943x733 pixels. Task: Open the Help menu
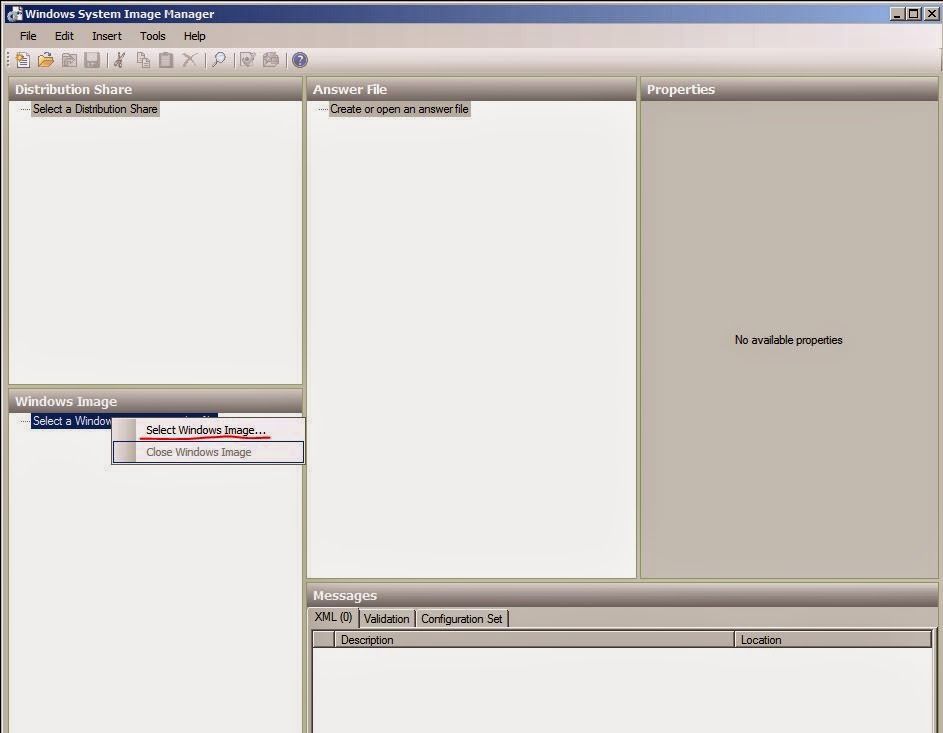(195, 36)
